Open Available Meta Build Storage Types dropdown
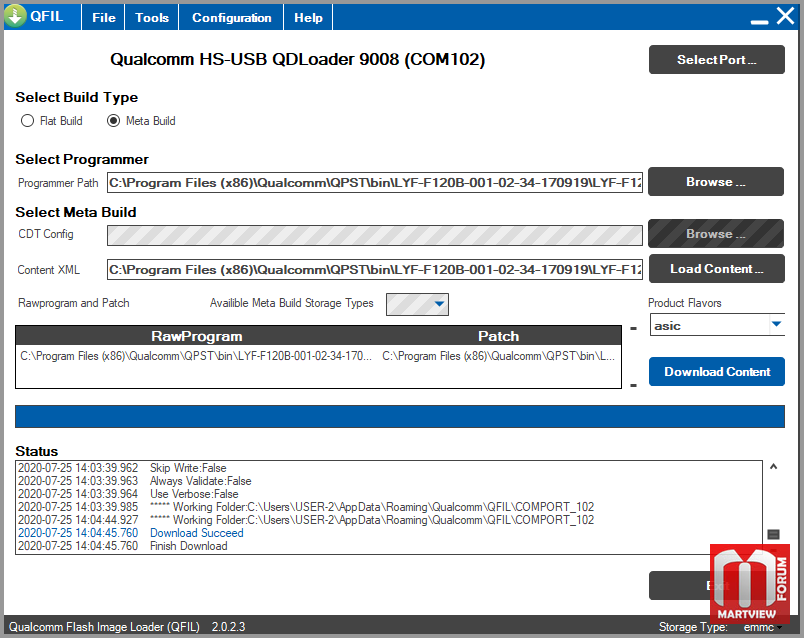Viewport: 804px width, 638px height. point(417,304)
